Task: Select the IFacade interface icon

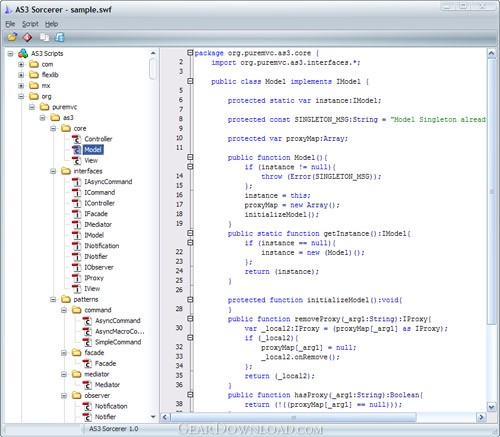Action: coord(77,214)
